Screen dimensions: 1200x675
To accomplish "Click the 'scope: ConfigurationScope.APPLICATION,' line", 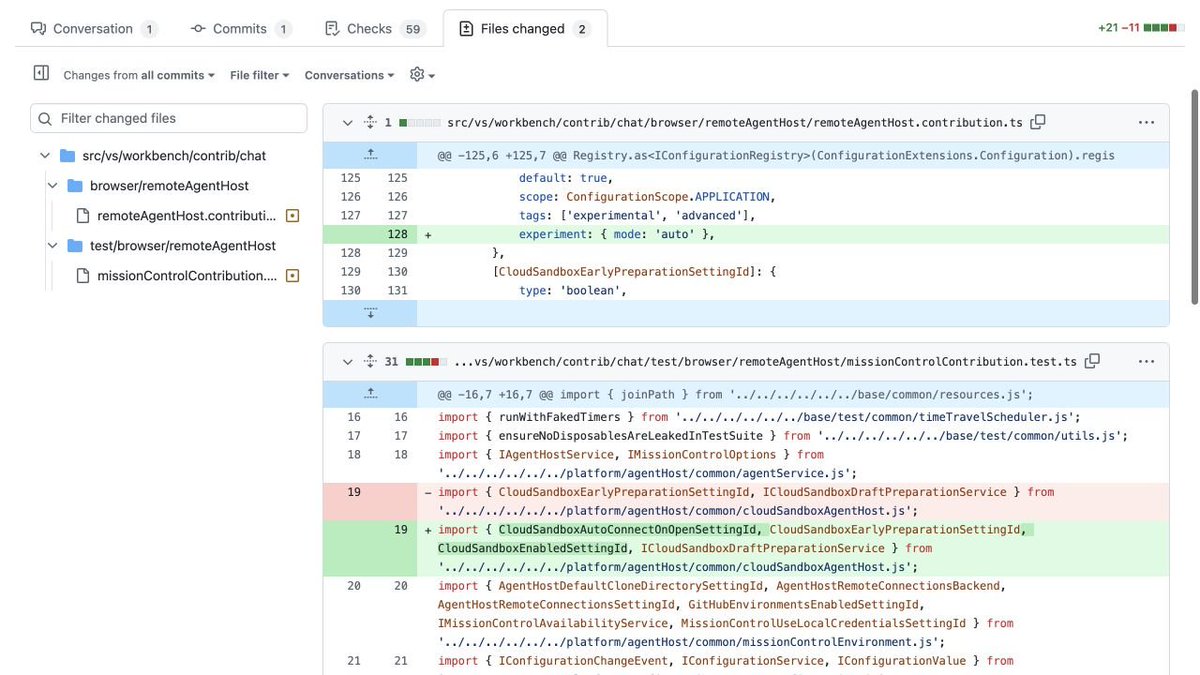I will pyautogui.click(x=645, y=196).
